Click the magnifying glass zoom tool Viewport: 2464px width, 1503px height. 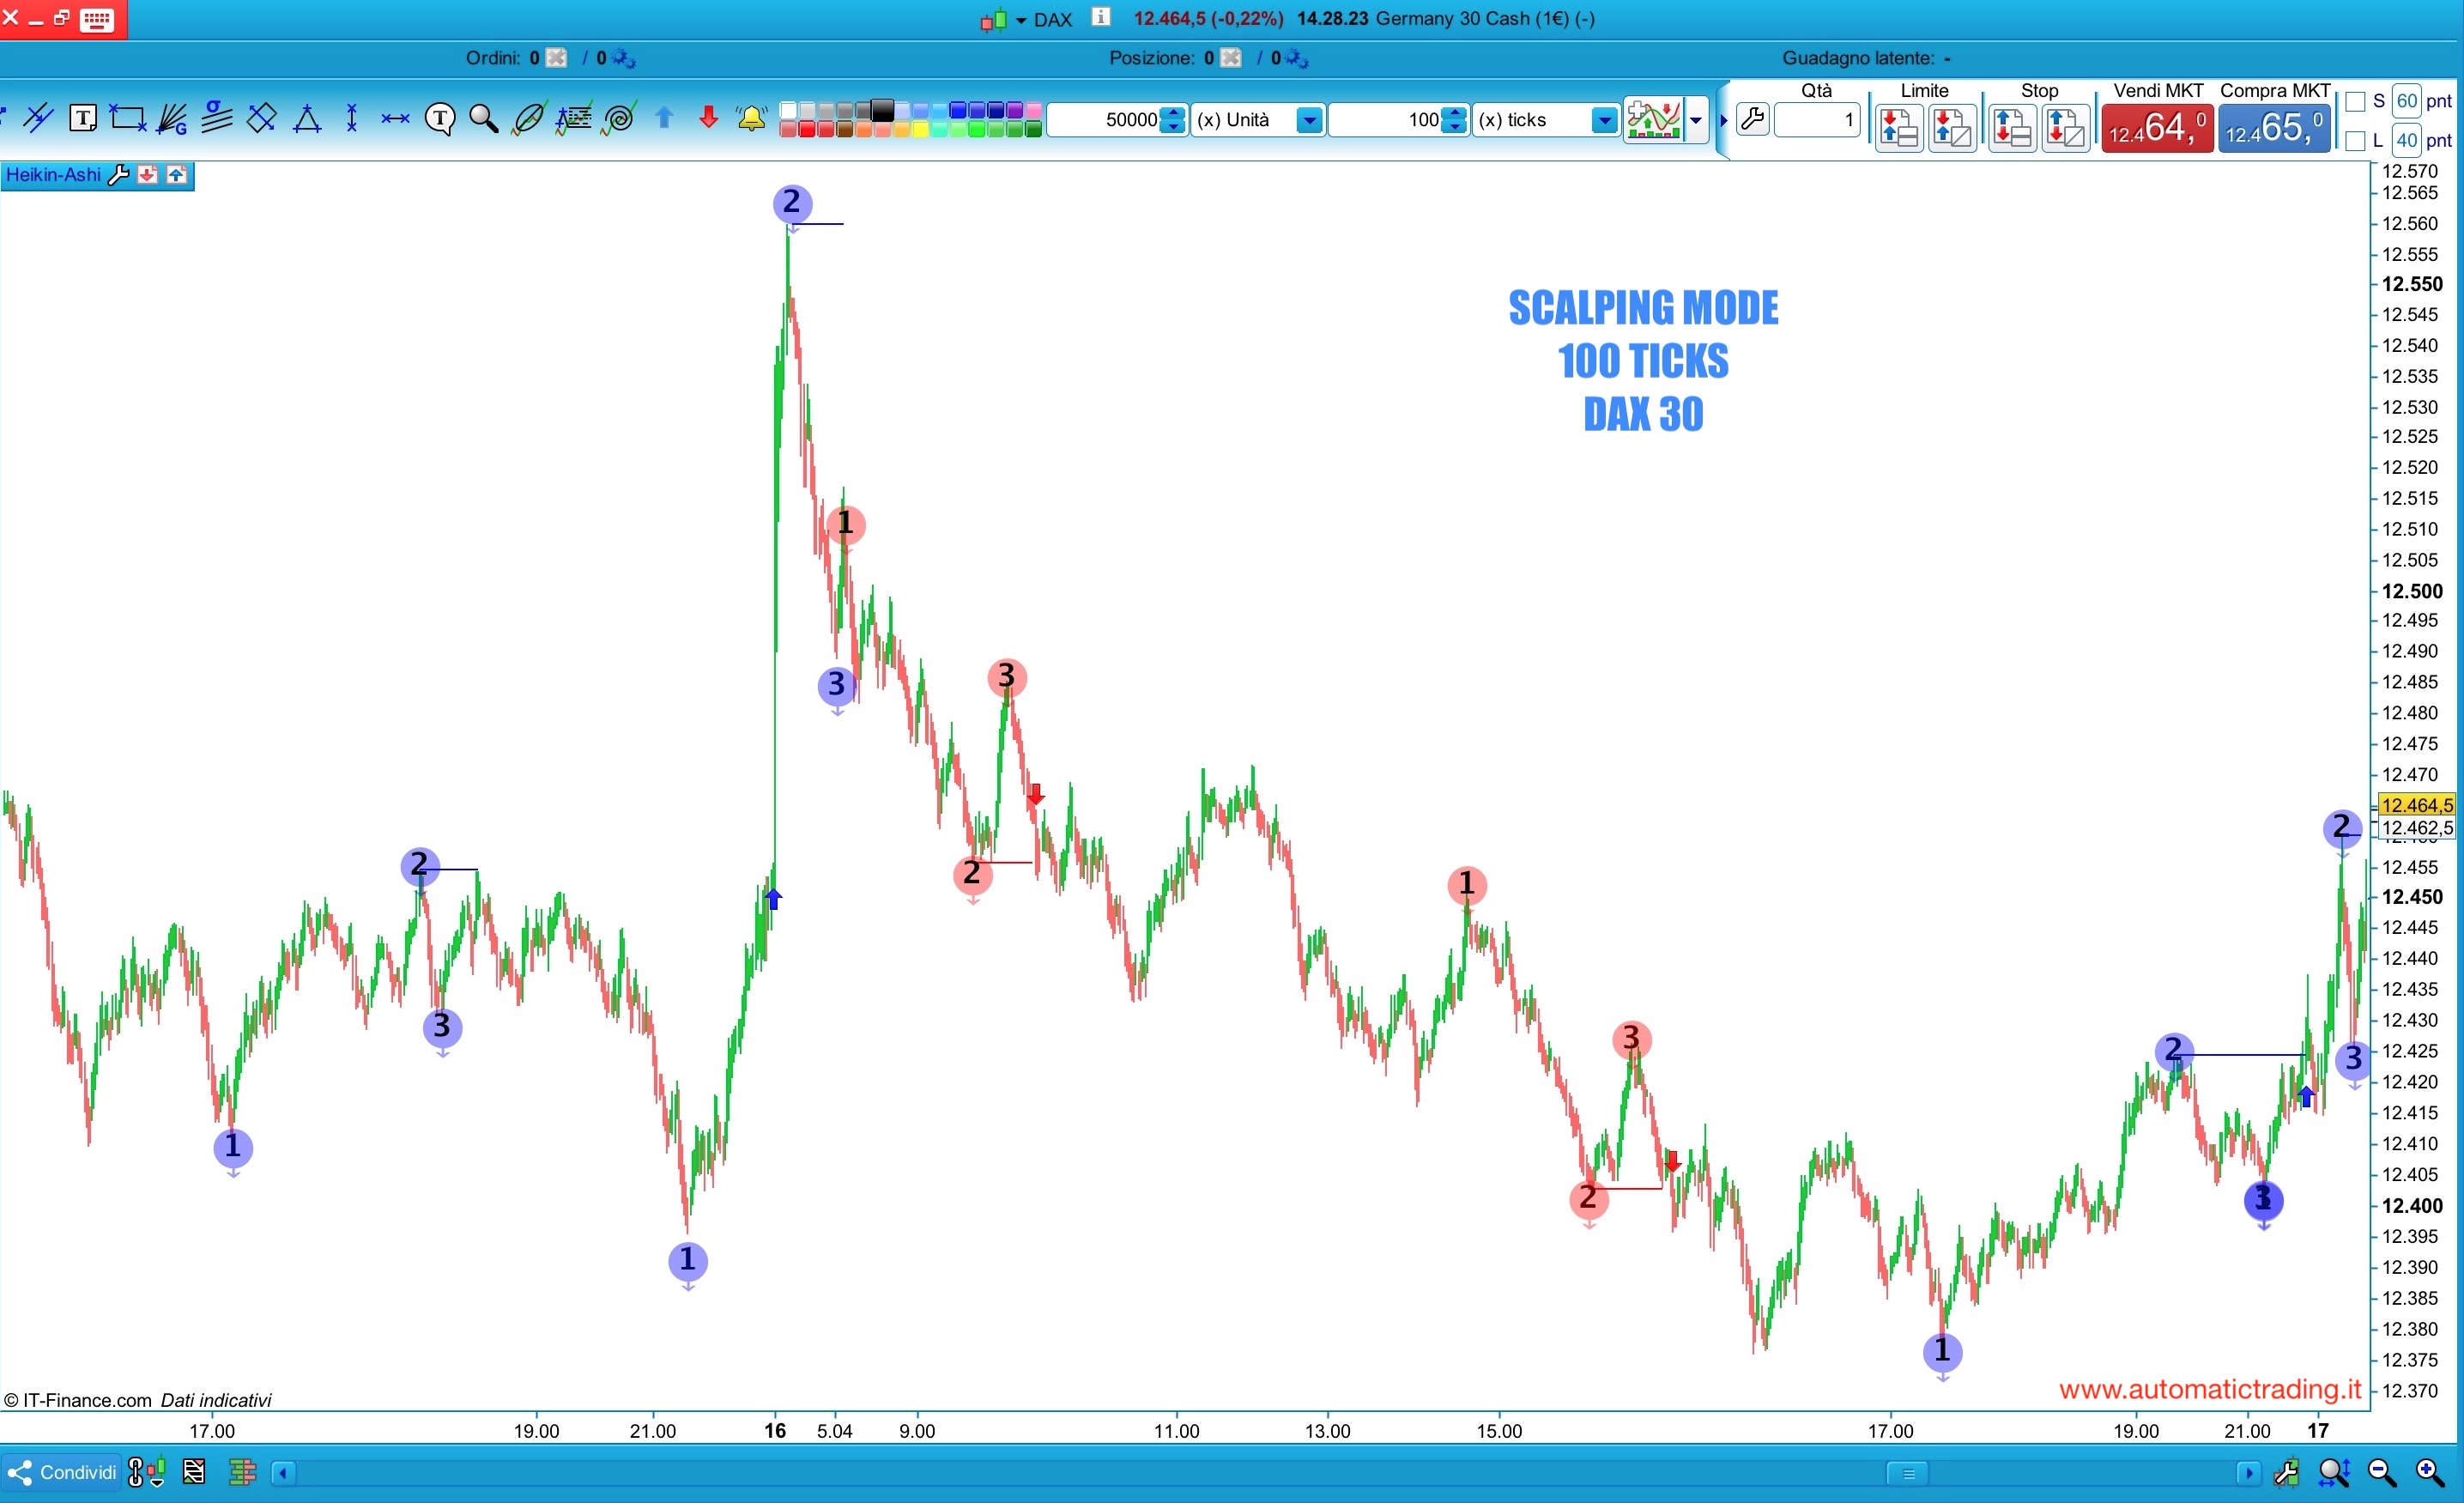pos(484,119)
